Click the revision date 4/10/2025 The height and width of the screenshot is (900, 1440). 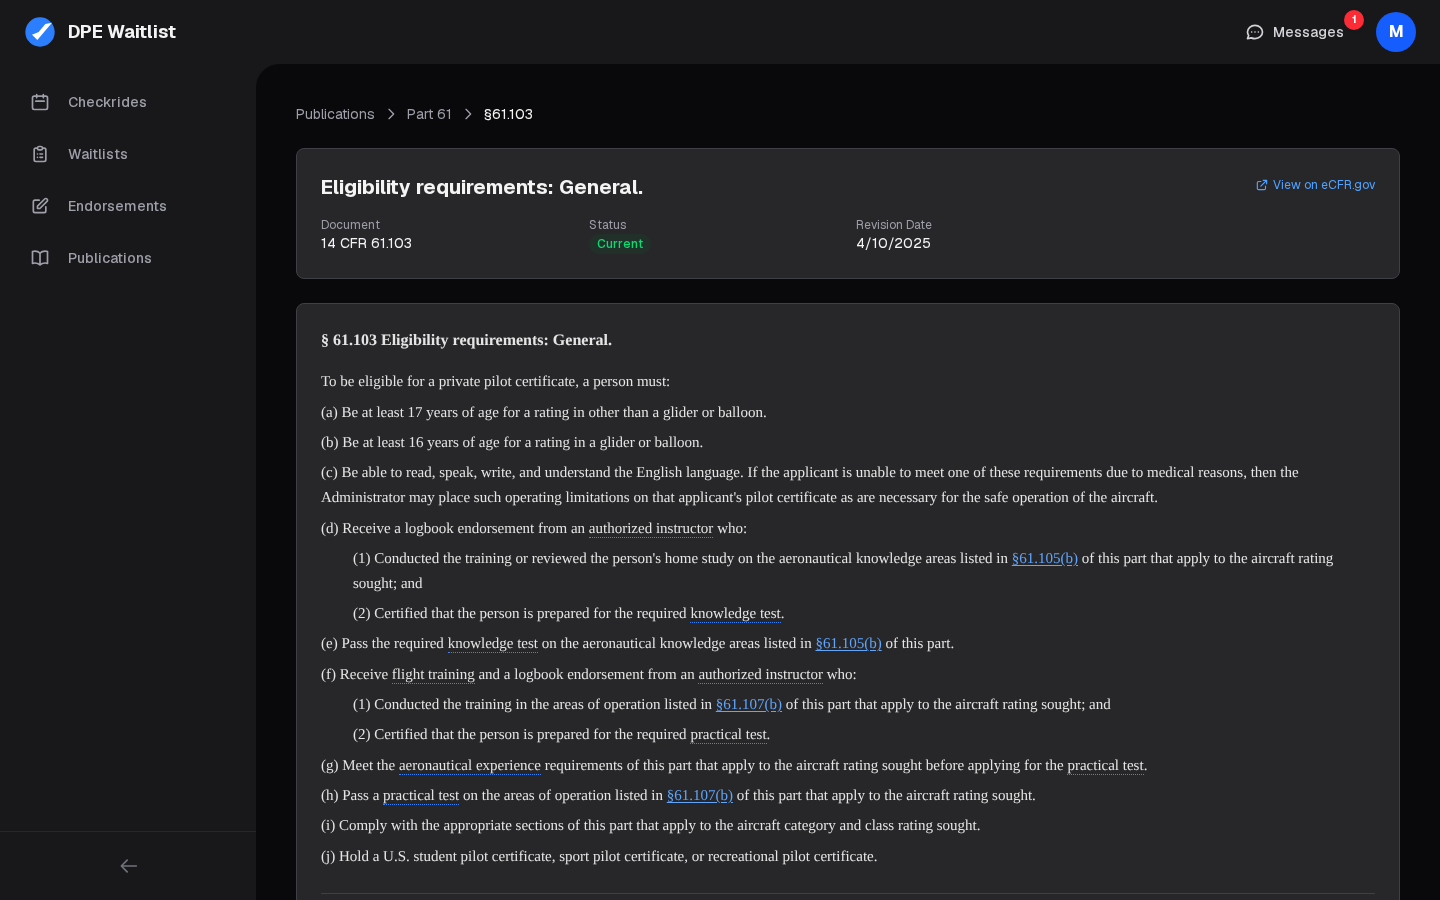point(893,243)
